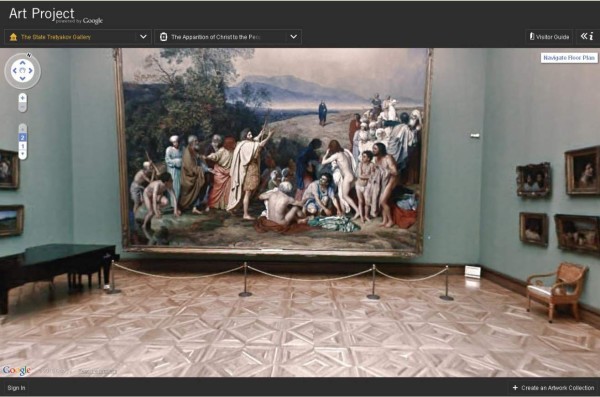
Task: Zoom out with the minus button
Action: tap(23, 108)
